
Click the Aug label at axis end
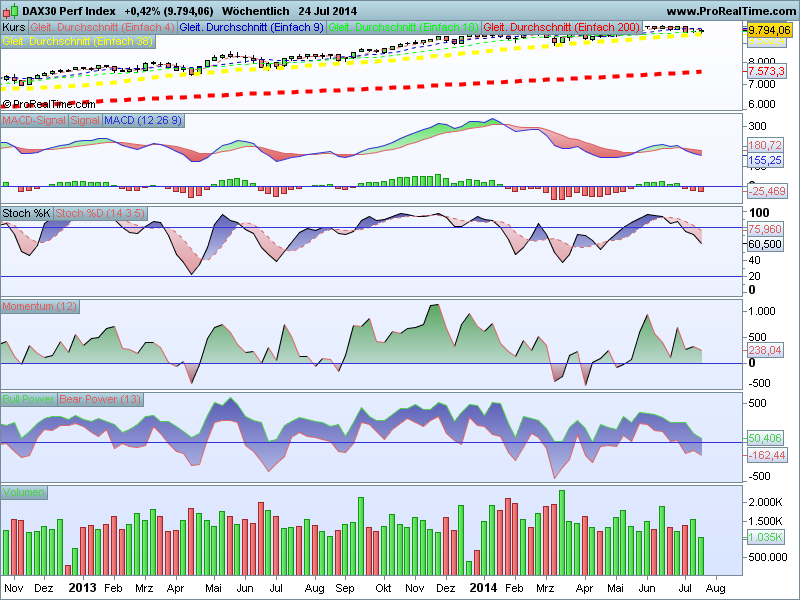click(x=715, y=588)
